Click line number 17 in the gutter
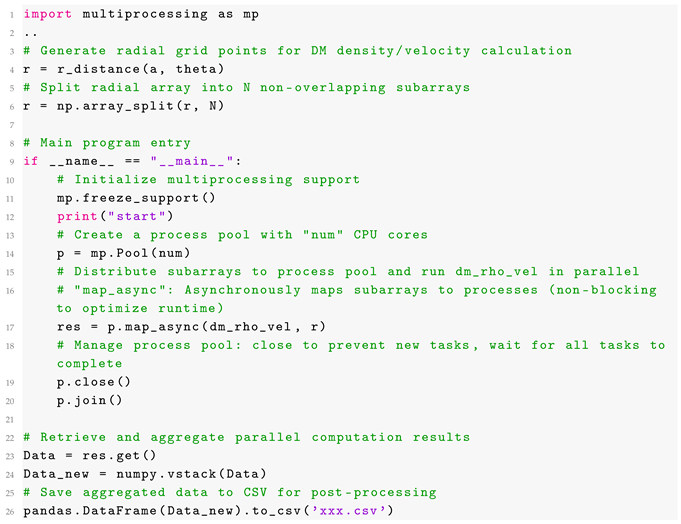Viewport: 681px width, 524px height. pos(9,327)
